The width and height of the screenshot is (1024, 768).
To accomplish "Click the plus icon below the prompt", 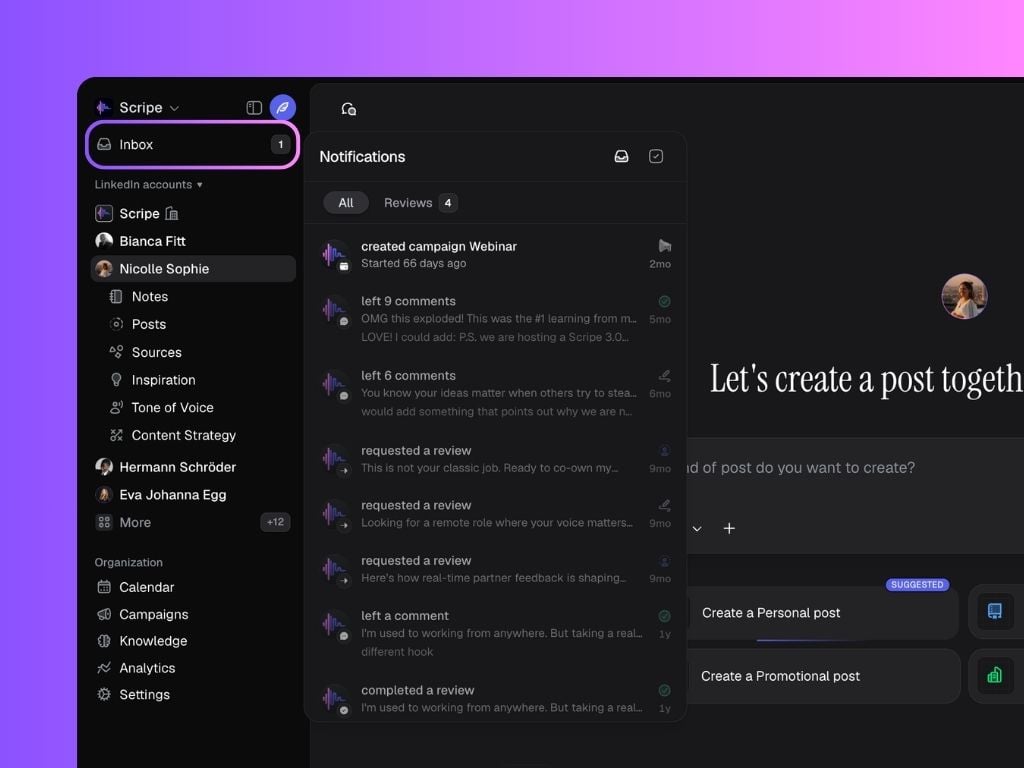I will click(729, 528).
